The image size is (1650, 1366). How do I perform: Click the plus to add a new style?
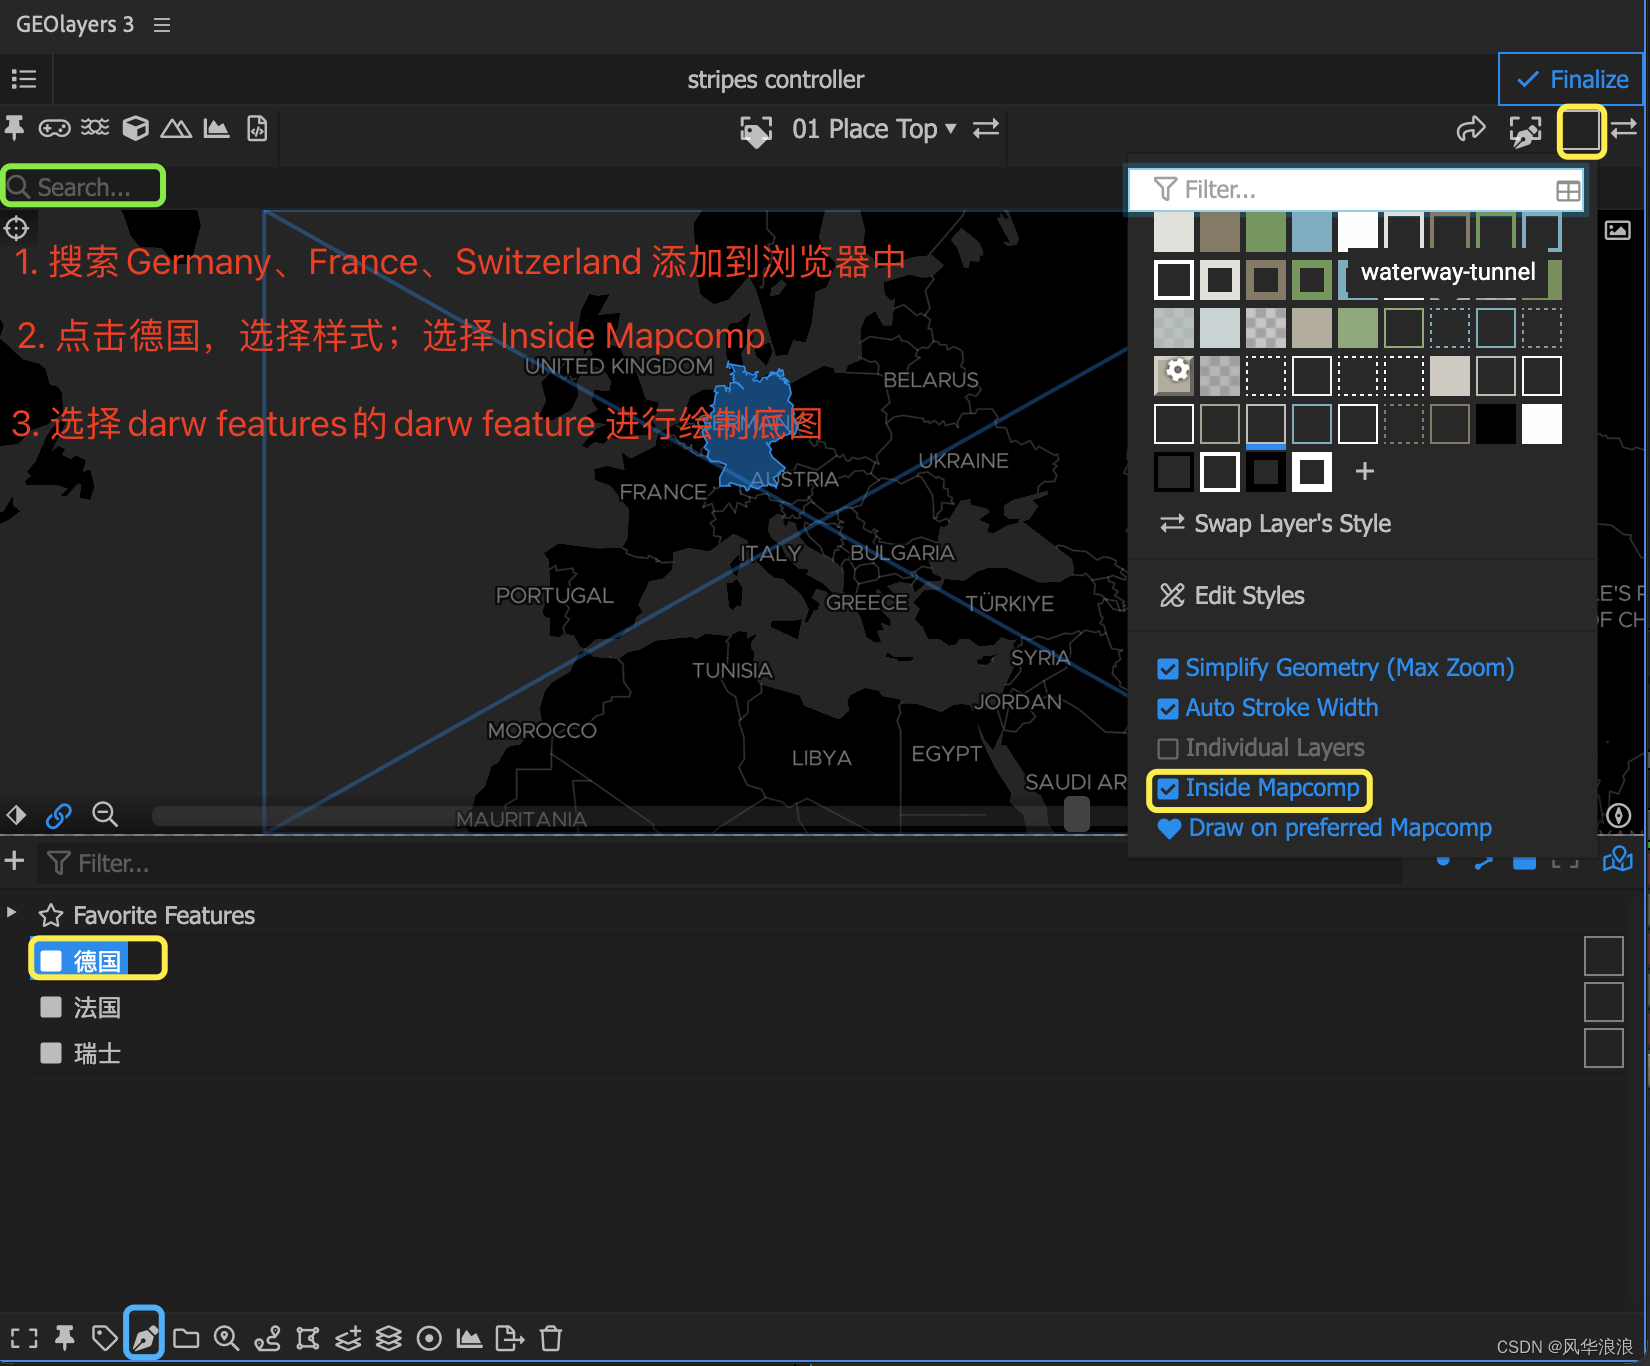(x=1365, y=471)
